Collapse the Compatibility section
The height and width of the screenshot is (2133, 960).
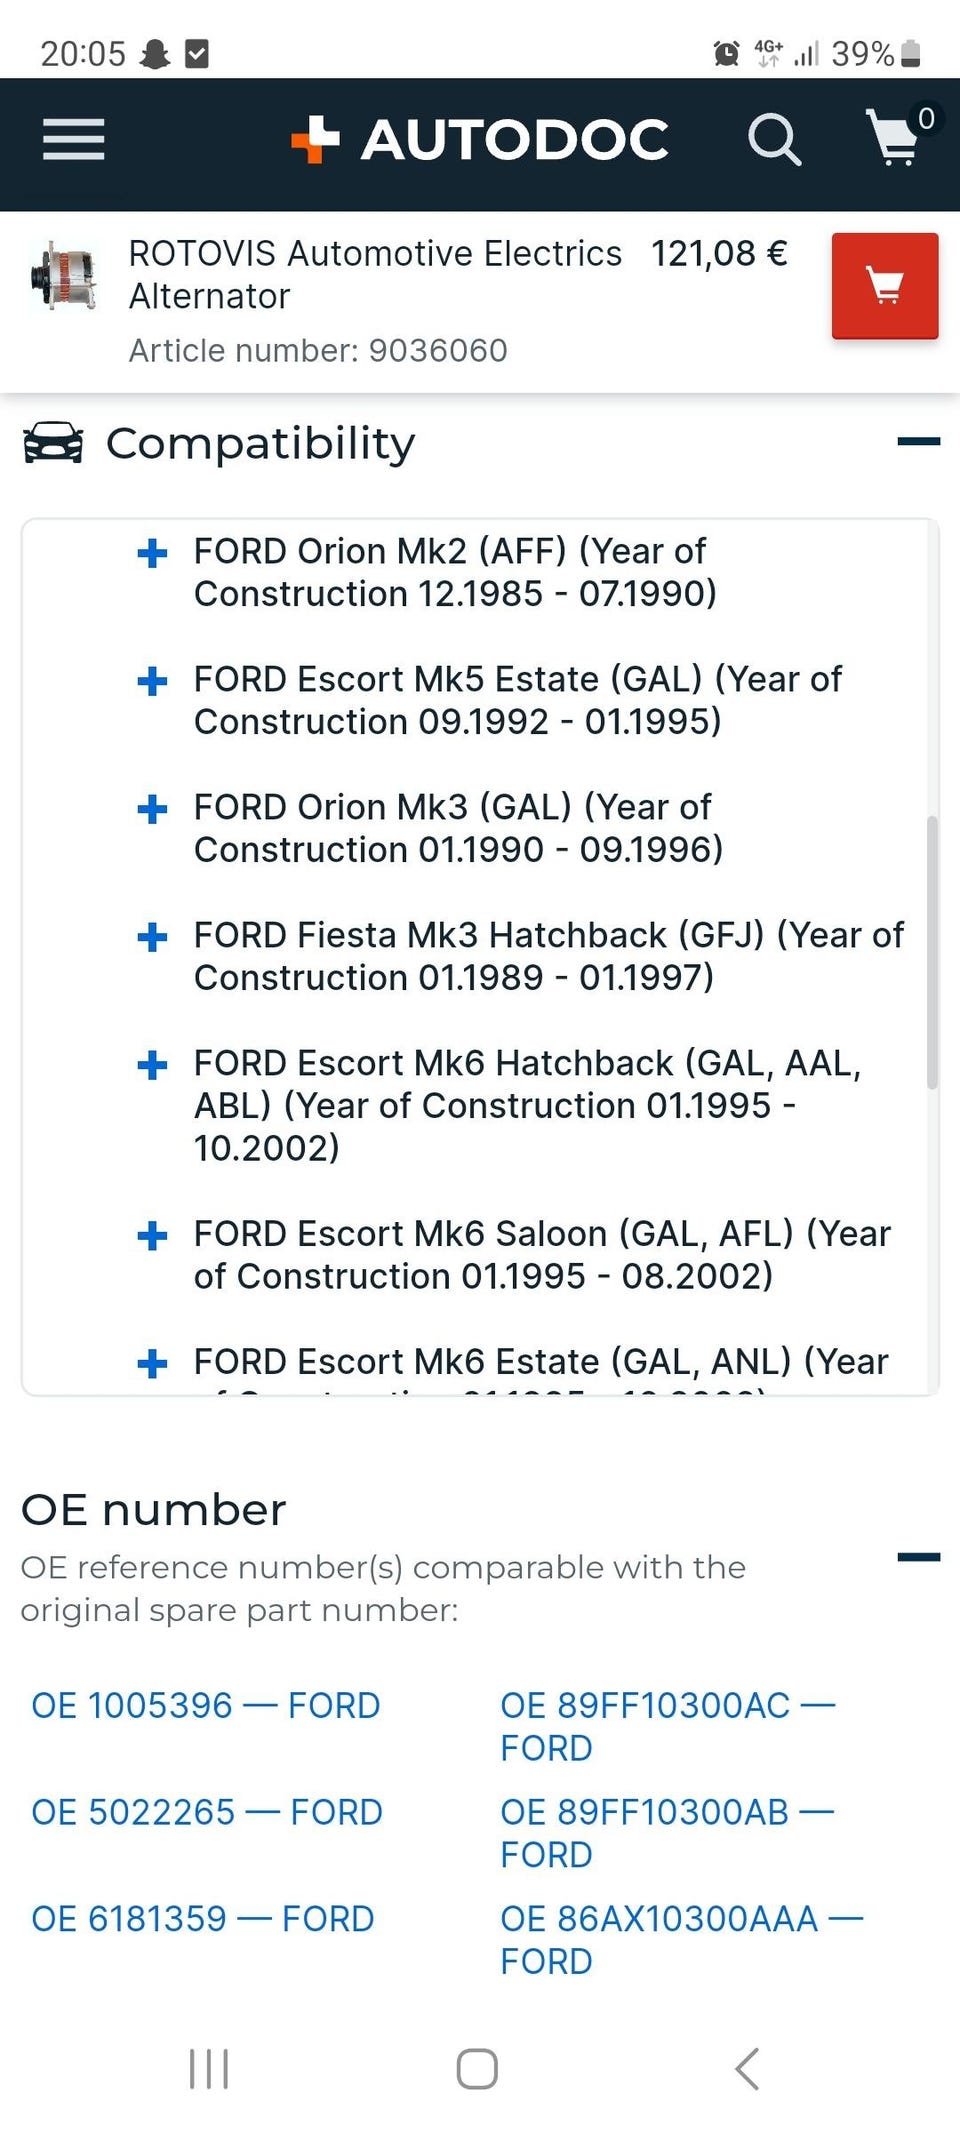[918, 441]
